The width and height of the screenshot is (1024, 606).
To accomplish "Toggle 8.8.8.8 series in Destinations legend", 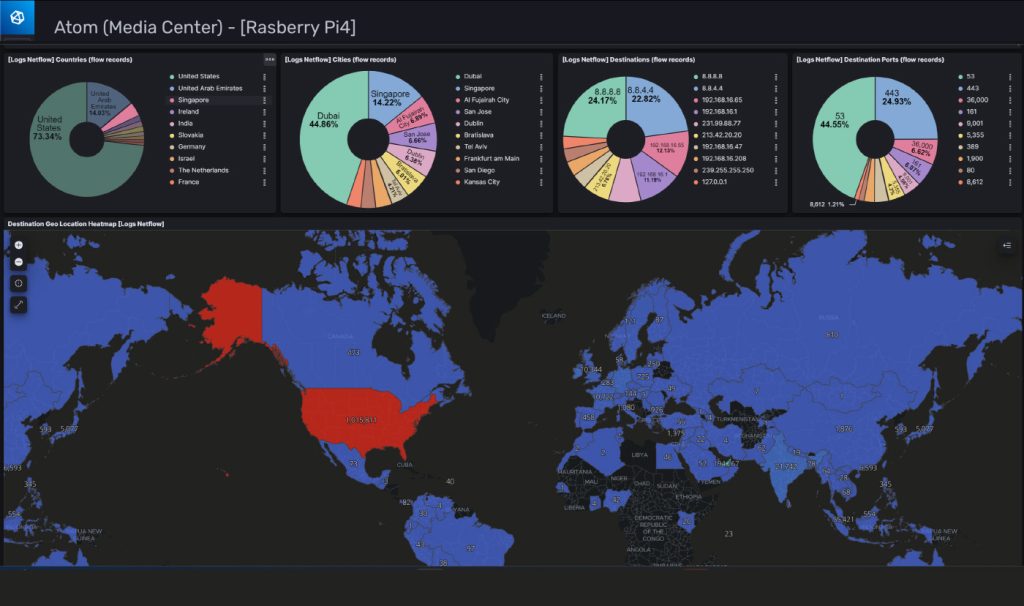I will (x=713, y=76).
